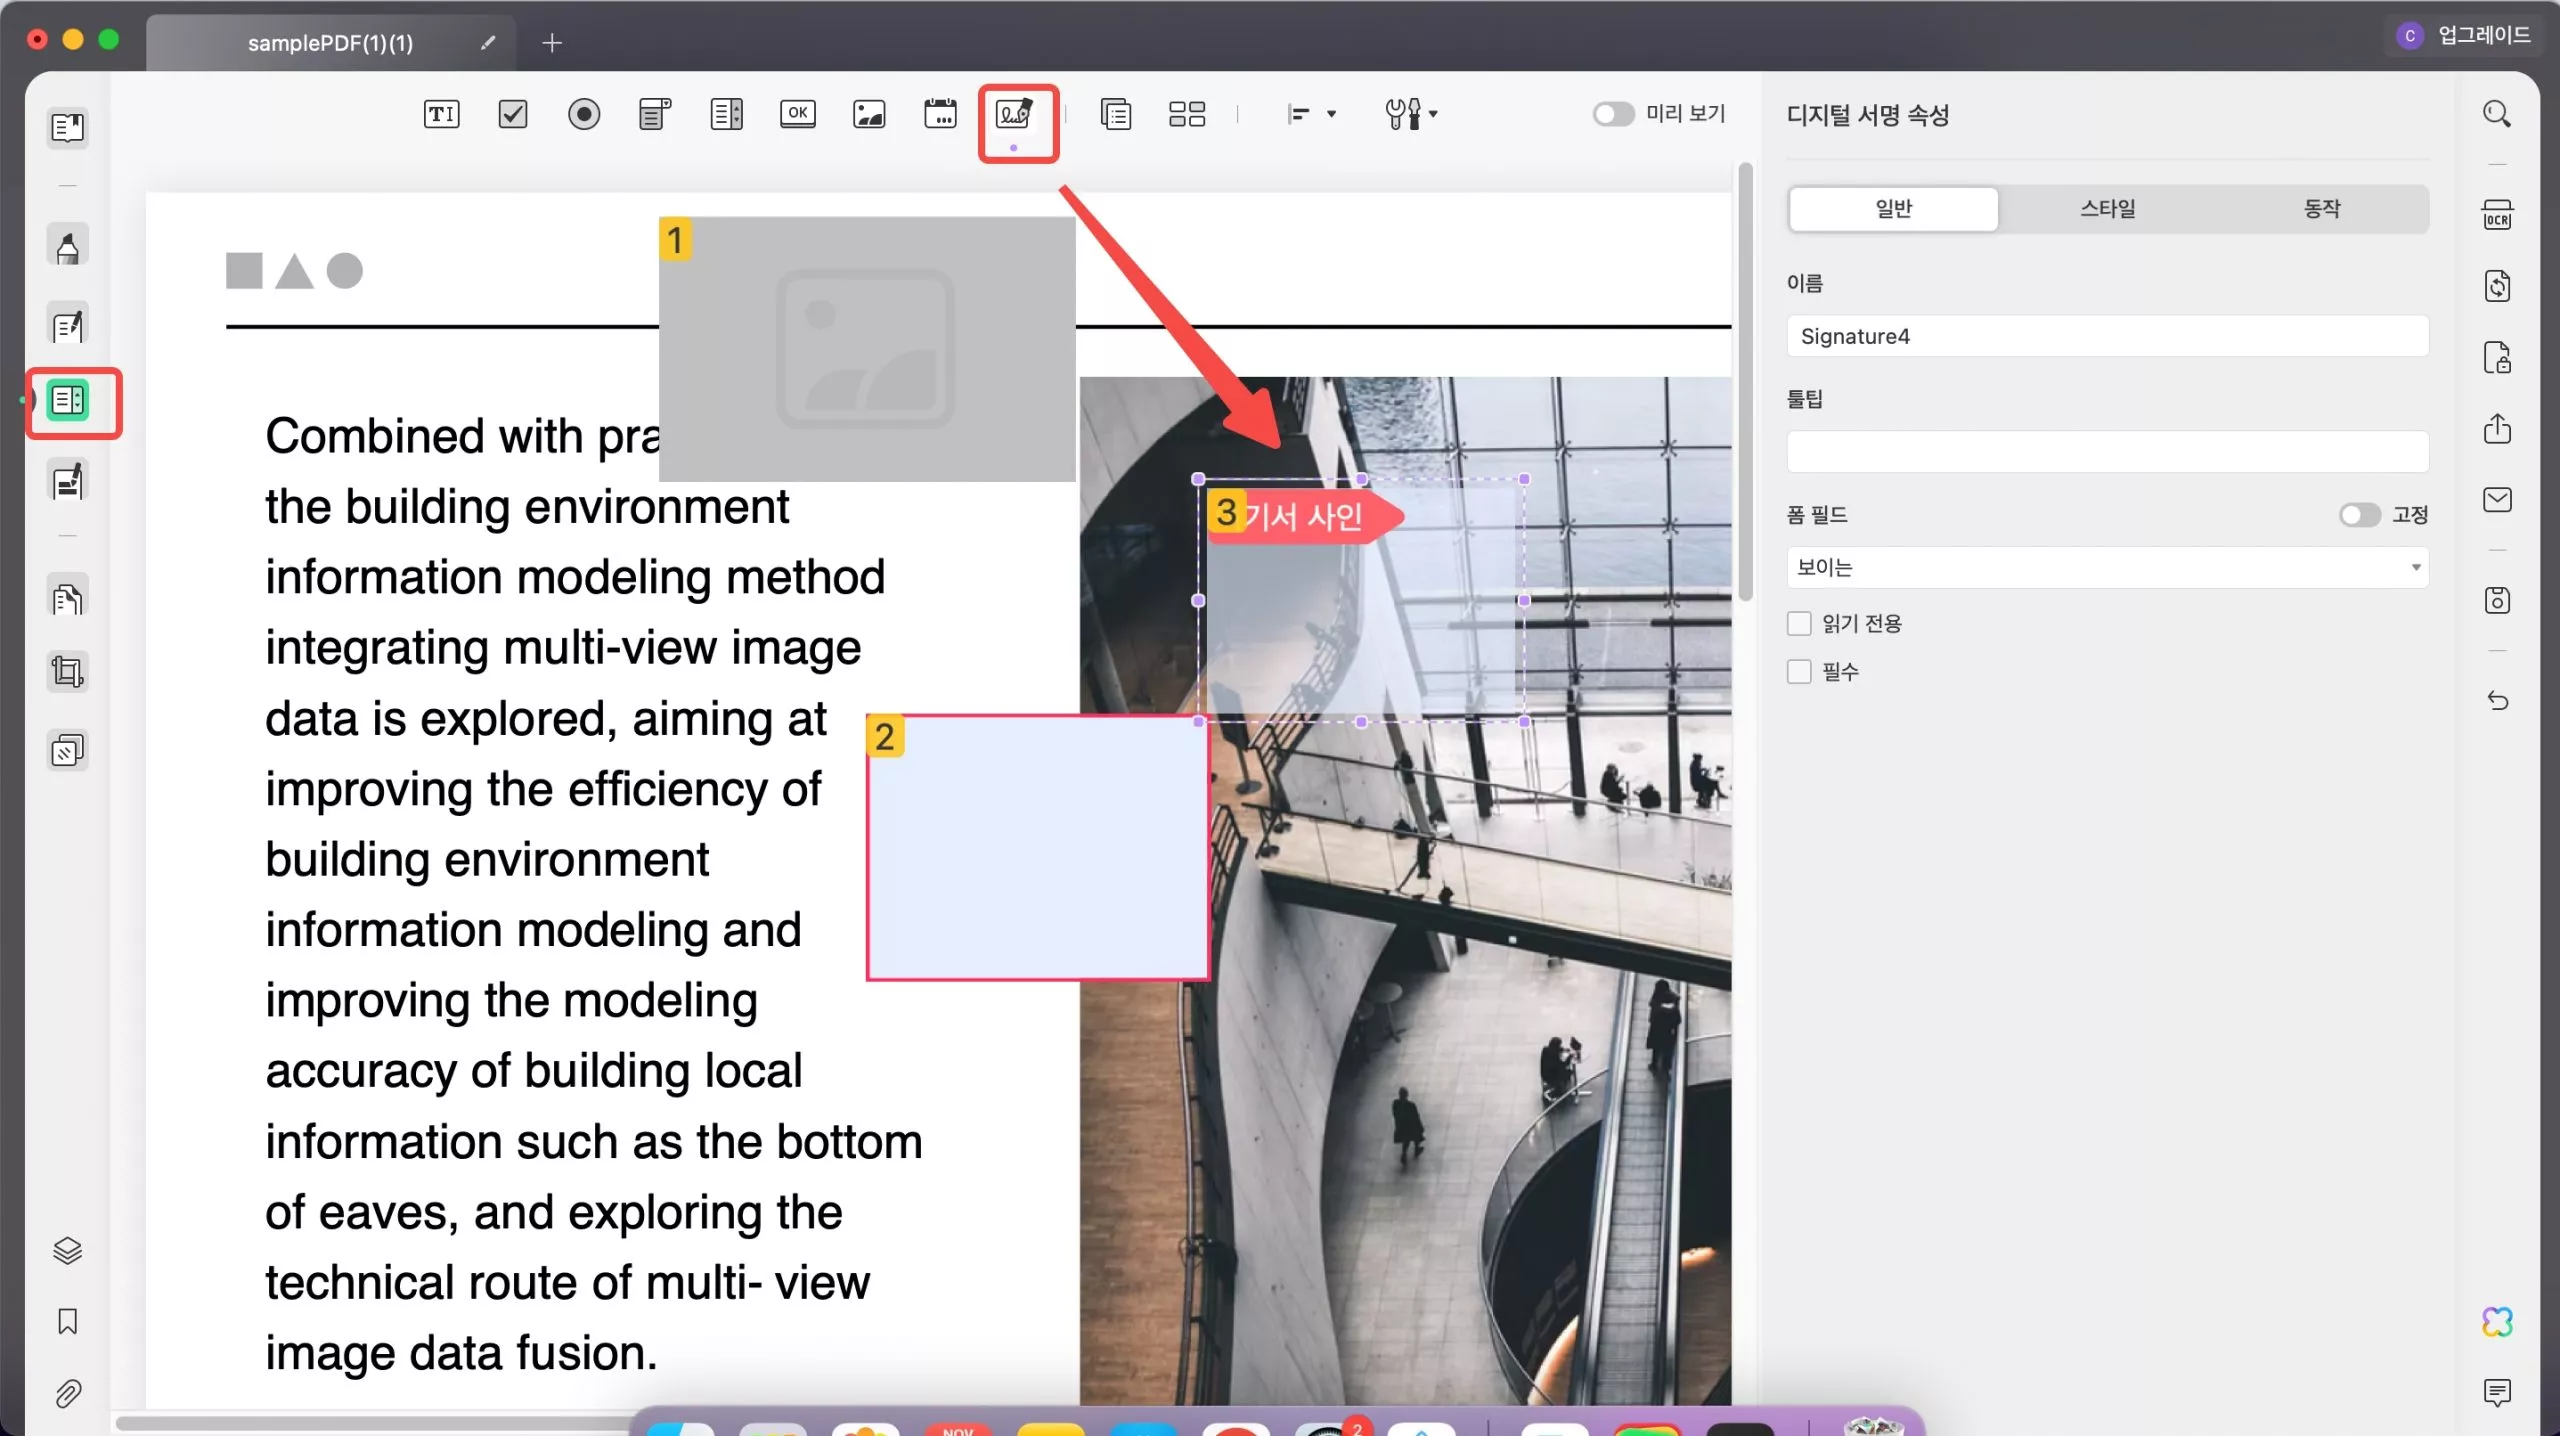Switch to the 동작 tab
The image size is (2560, 1436).
point(2322,209)
